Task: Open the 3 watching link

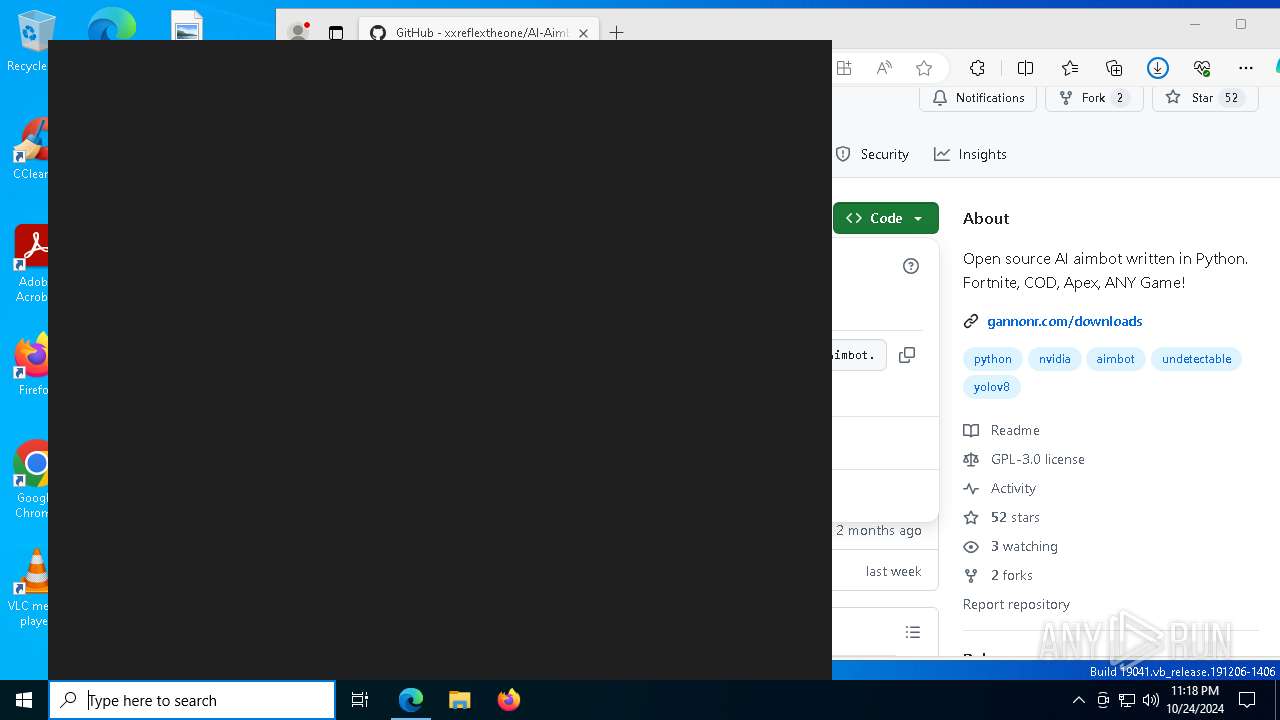Action: pyautogui.click(x=1024, y=546)
